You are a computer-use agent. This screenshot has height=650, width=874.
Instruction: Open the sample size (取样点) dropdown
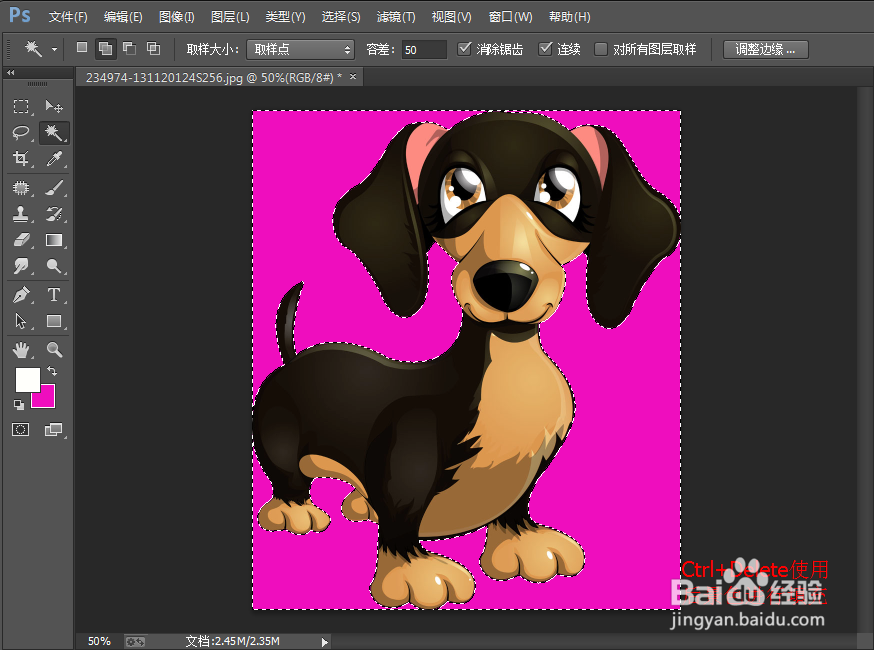pos(300,50)
